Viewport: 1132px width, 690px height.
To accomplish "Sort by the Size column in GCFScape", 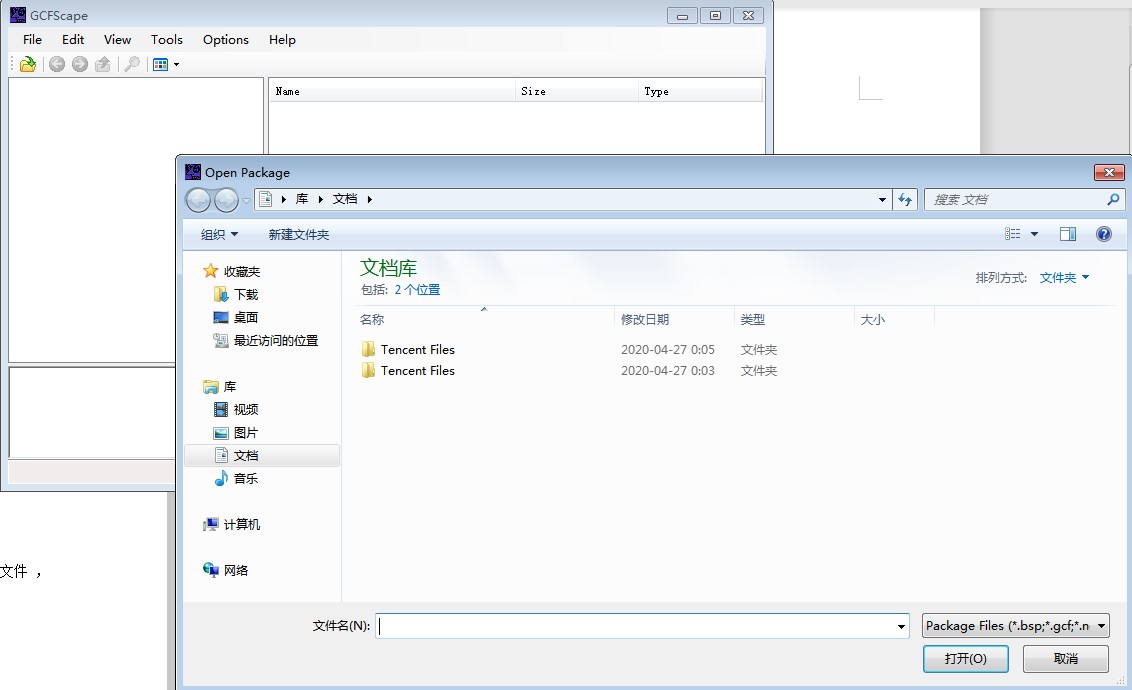I will [x=577, y=91].
